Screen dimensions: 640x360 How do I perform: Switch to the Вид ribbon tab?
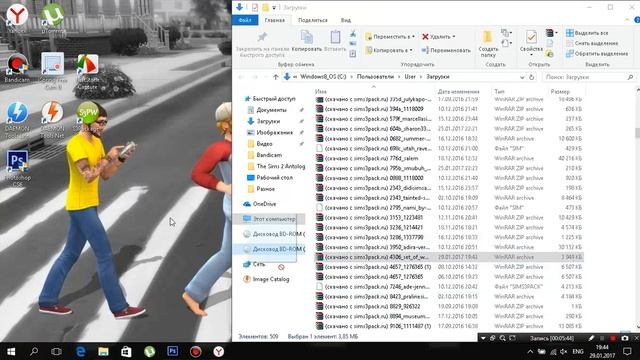click(346, 20)
